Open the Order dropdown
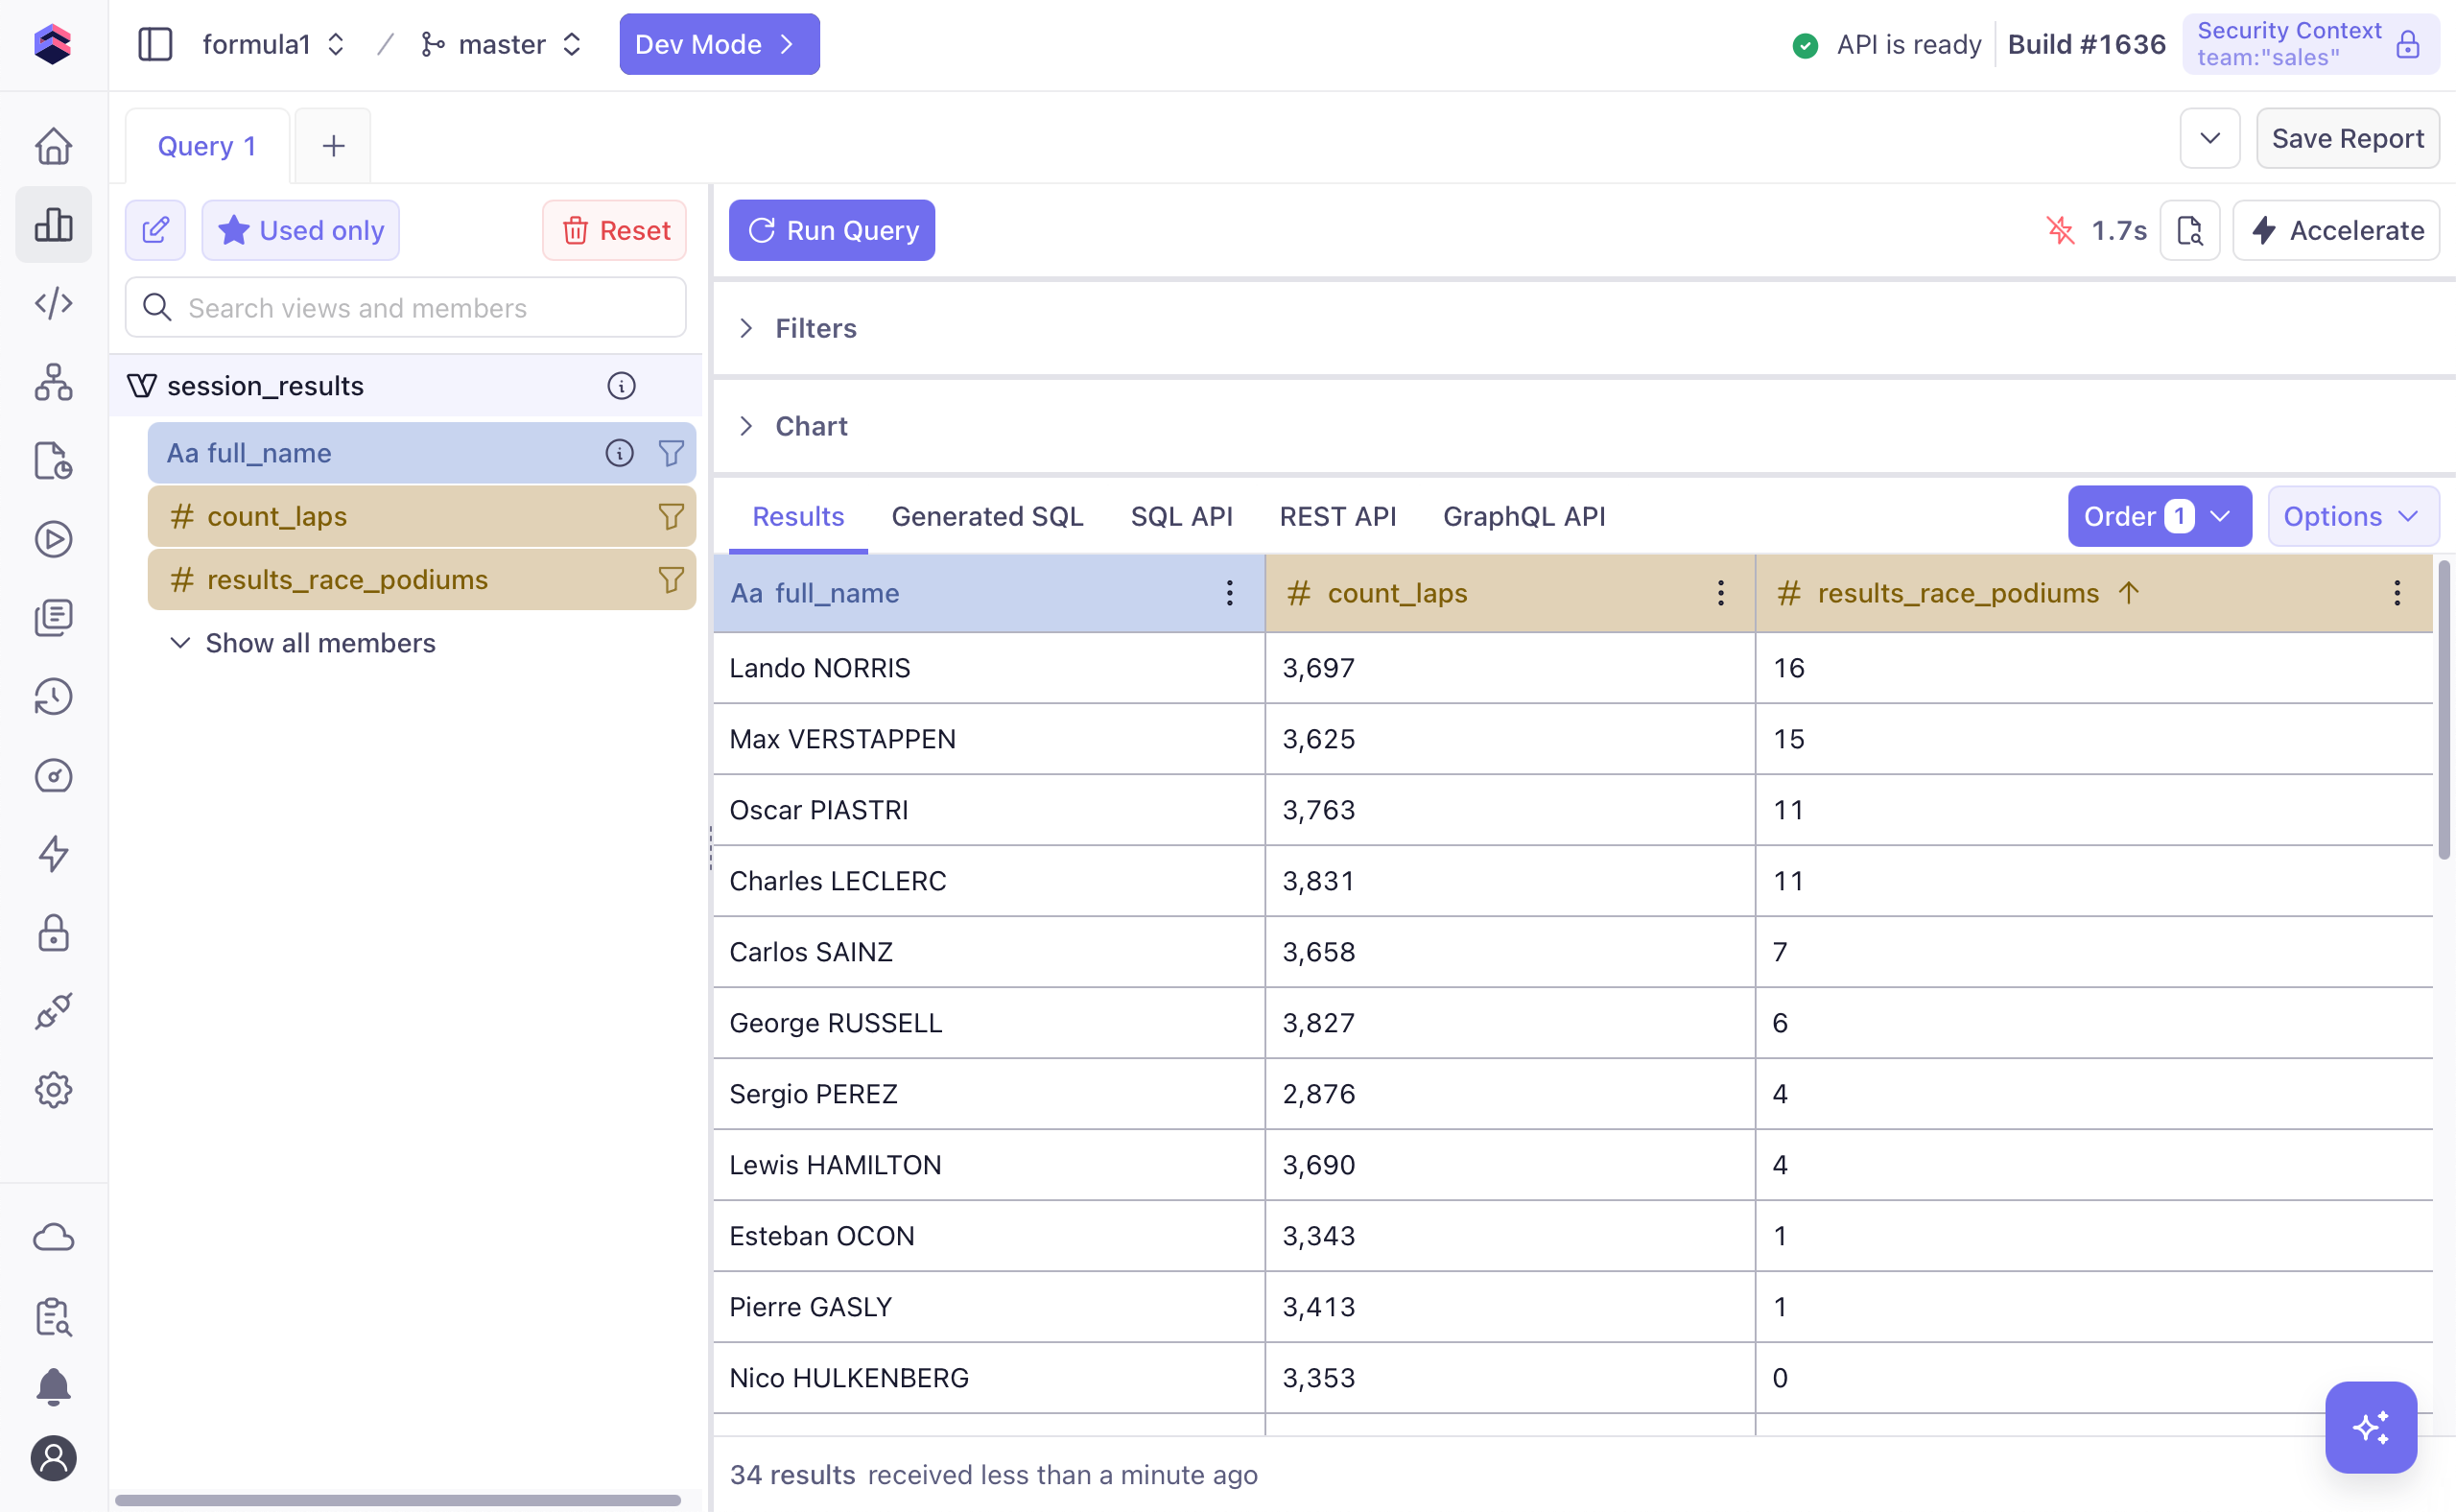Screen dimensions: 2456x1512 [x=2158, y=517]
